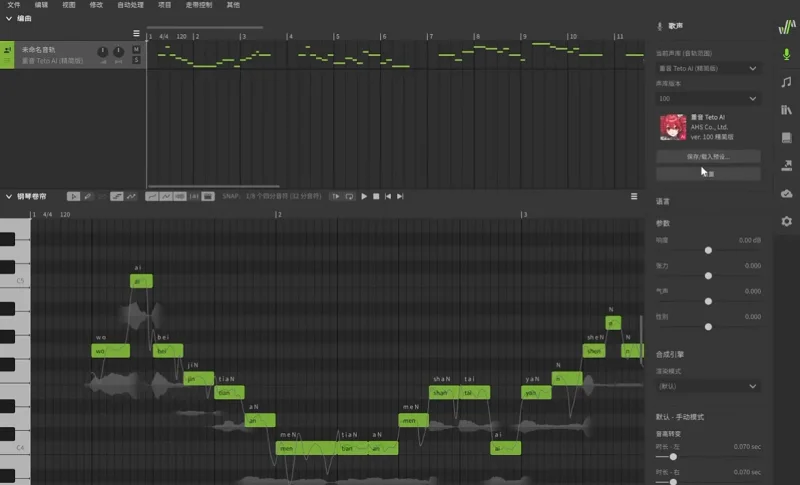The height and width of the screenshot is (485, 800).
Task: Collapse the 钢琴卷帘 piano roll panel
Action: [9, 196]
